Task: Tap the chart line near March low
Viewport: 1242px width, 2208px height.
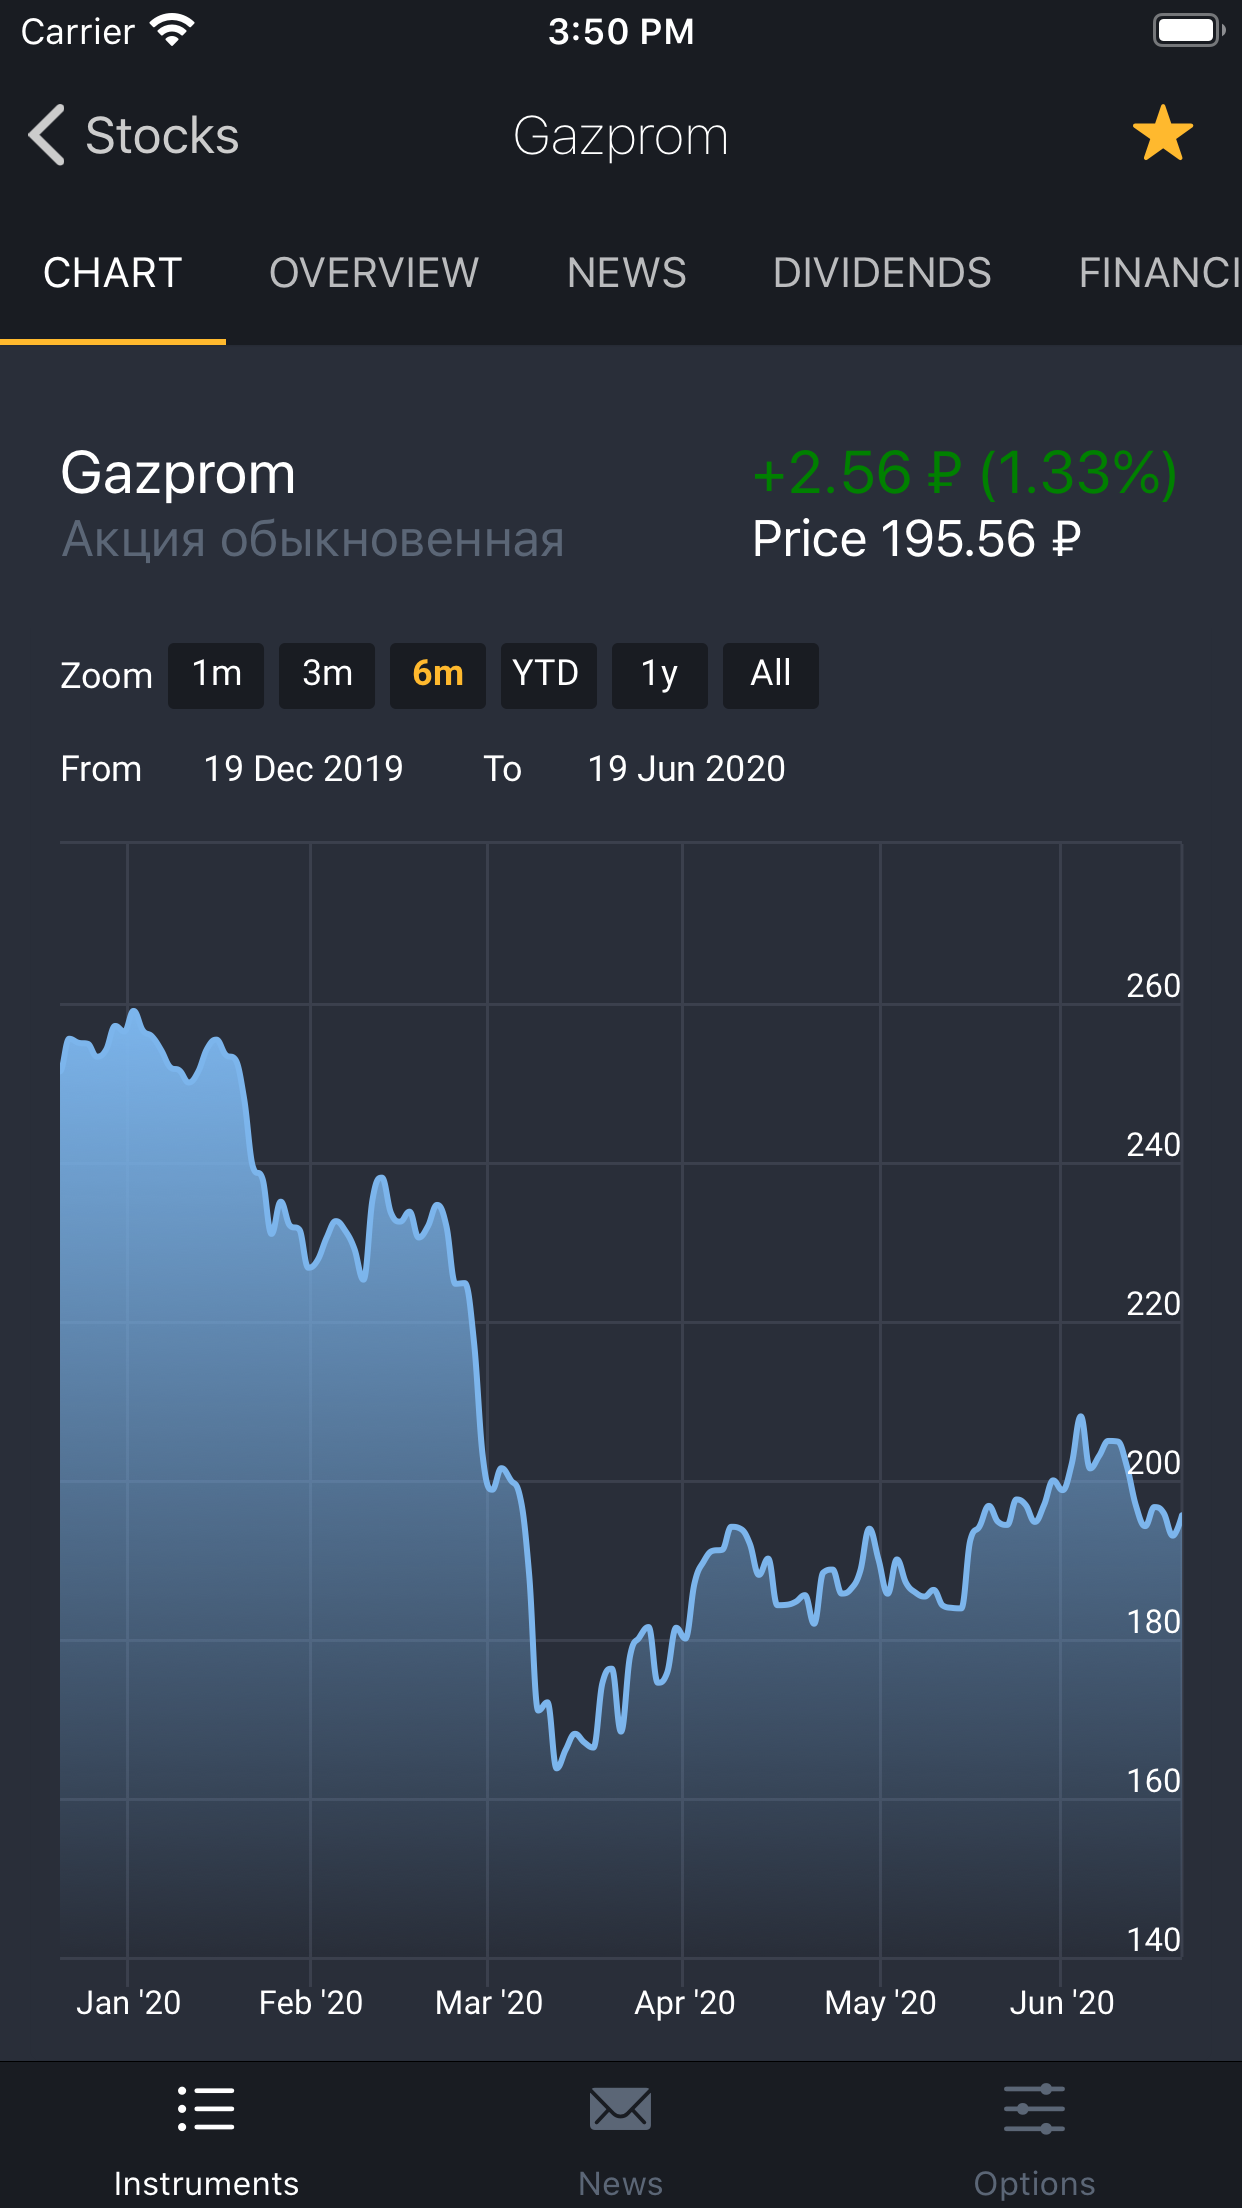Action: 557,1765
